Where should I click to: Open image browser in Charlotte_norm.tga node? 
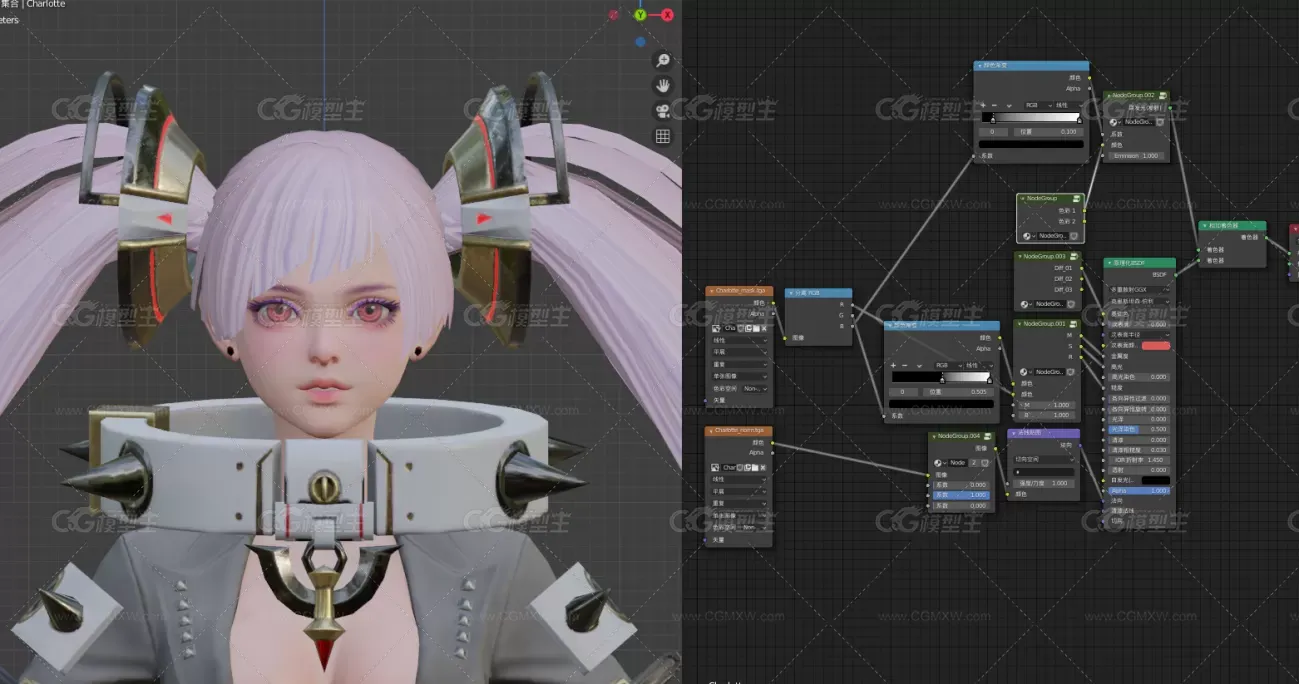tap(717, 467)
